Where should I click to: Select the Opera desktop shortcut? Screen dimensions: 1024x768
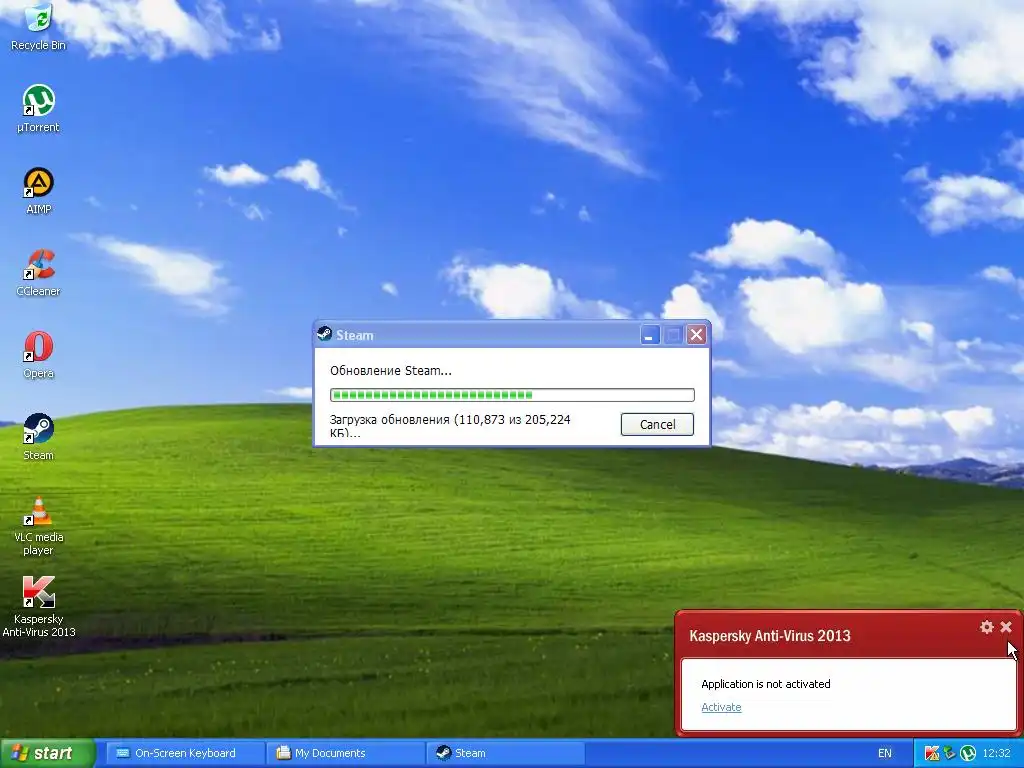pyautogui.click(x=39, y=355)
